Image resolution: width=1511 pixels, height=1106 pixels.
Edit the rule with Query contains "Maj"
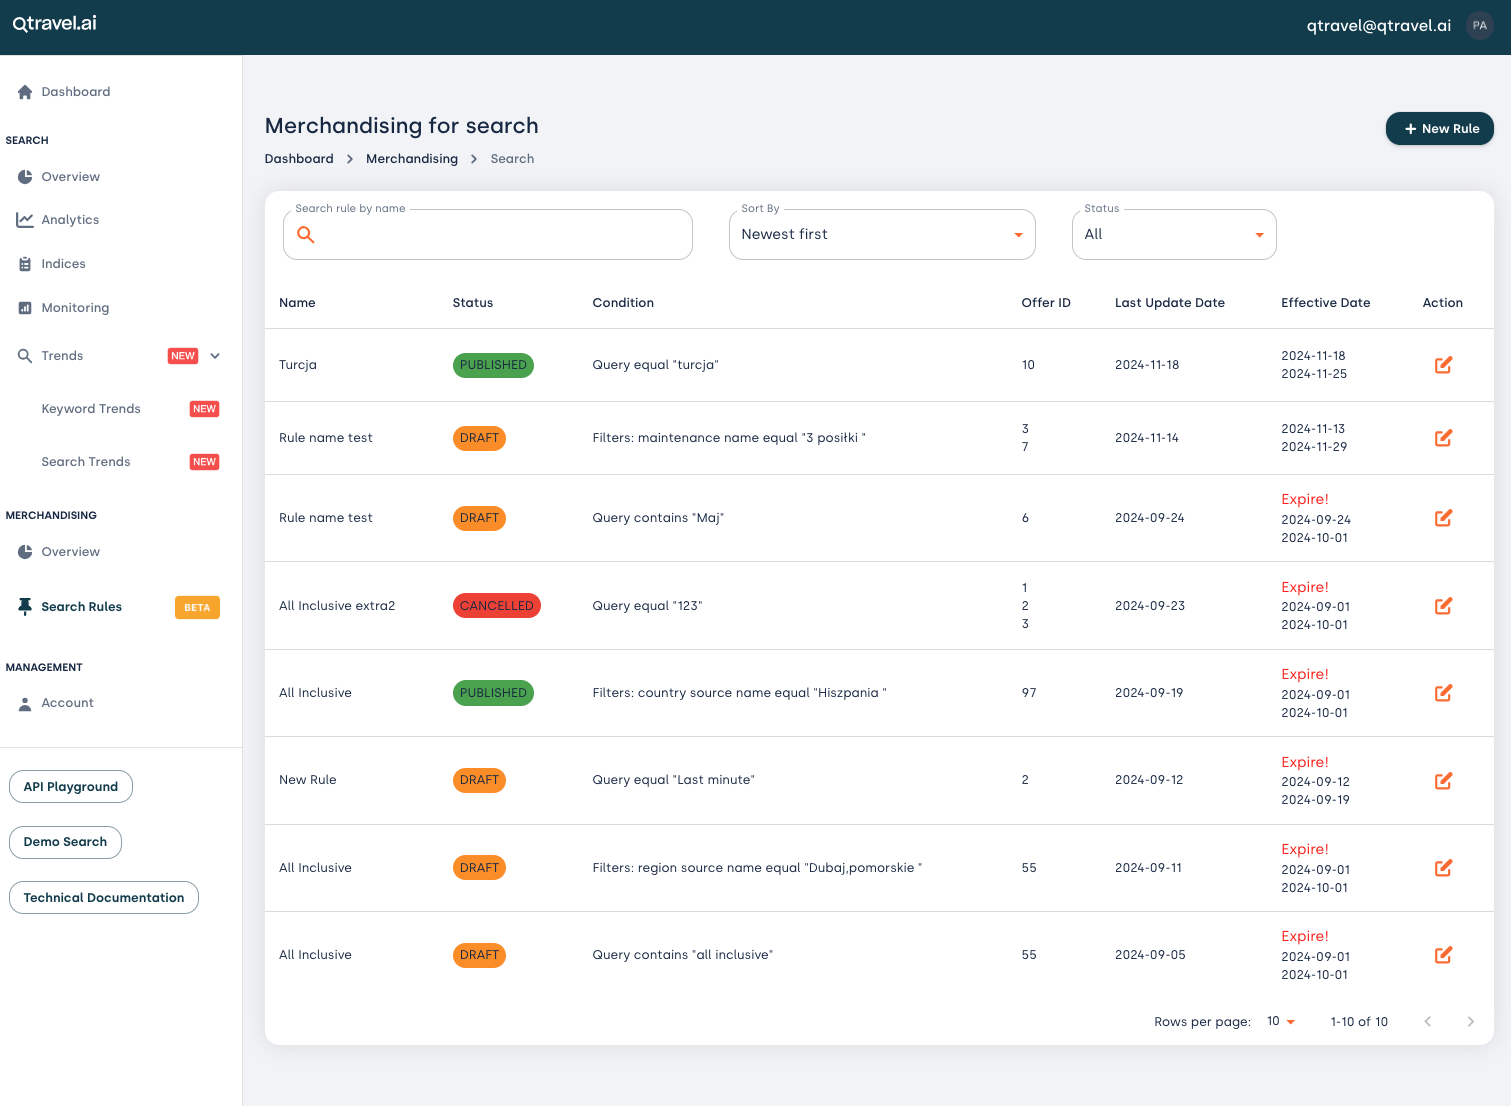(x=1443, y=518)
